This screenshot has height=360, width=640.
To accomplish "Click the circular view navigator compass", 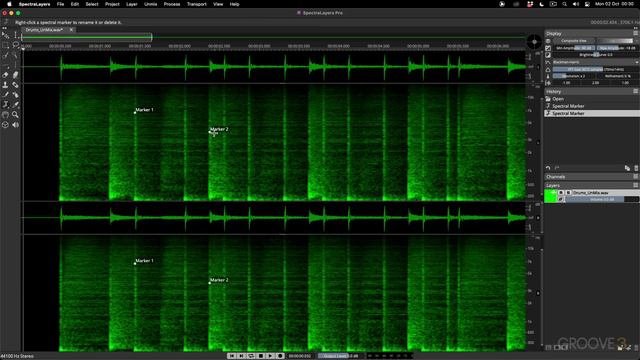I will coord(534,42).
